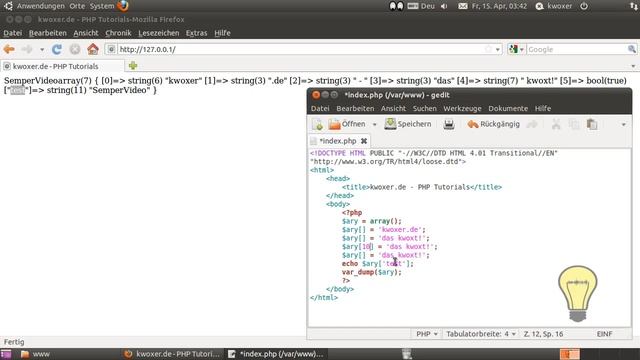This screenshot has width=640, height=360.
Task: Open Firefox Chronik menu
Action: [118, 33]
